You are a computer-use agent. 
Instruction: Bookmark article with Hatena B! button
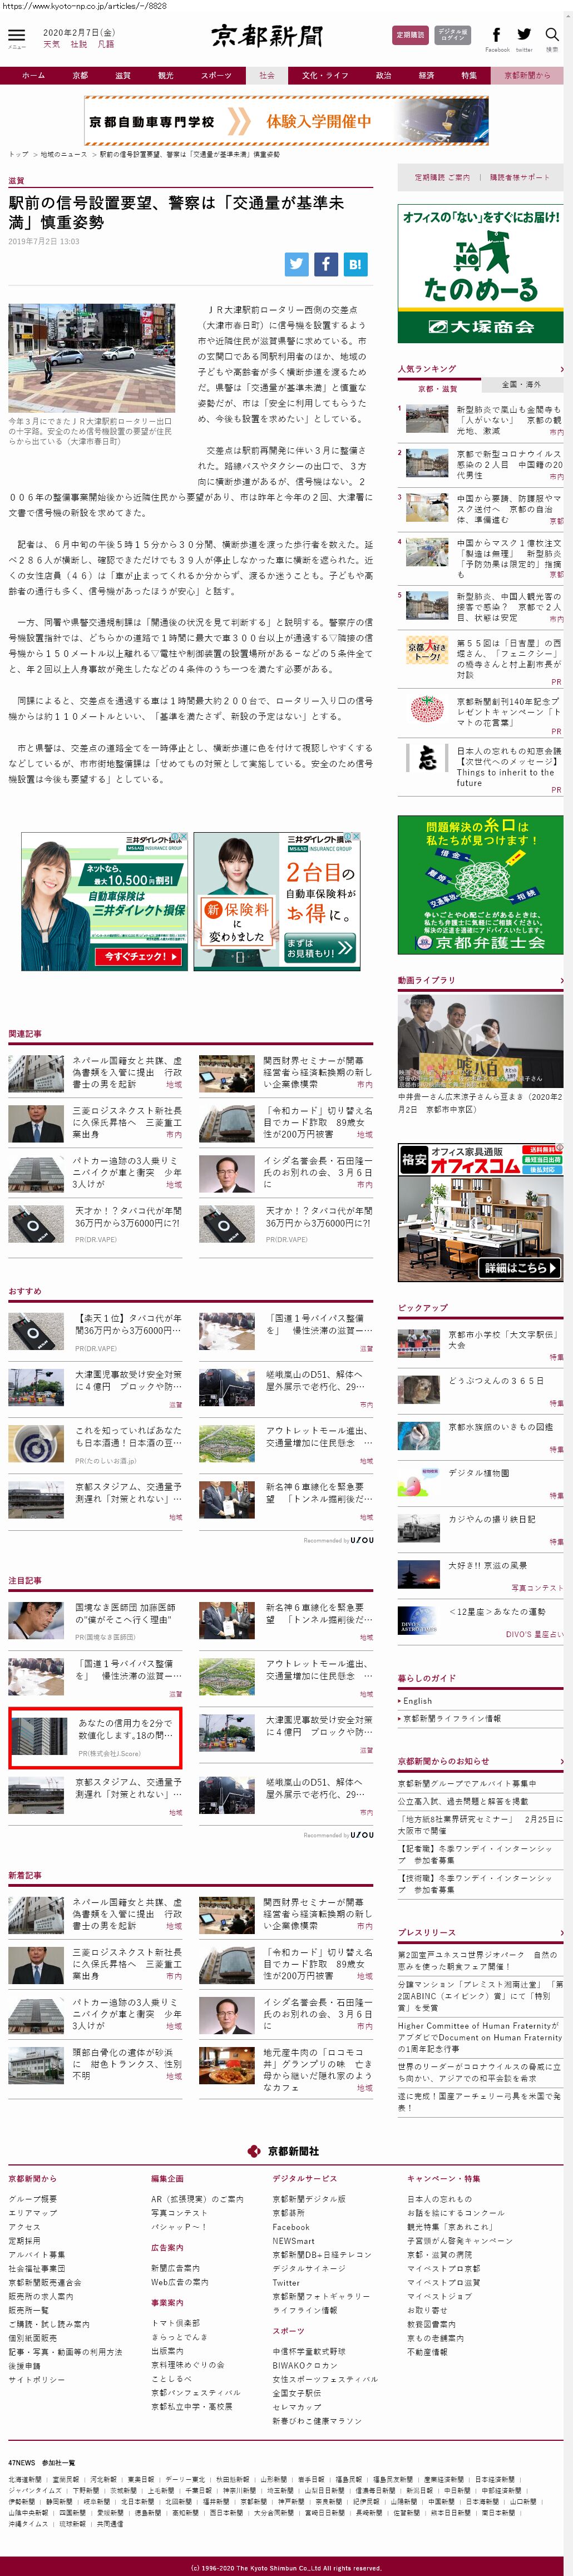tap(355, 264)
